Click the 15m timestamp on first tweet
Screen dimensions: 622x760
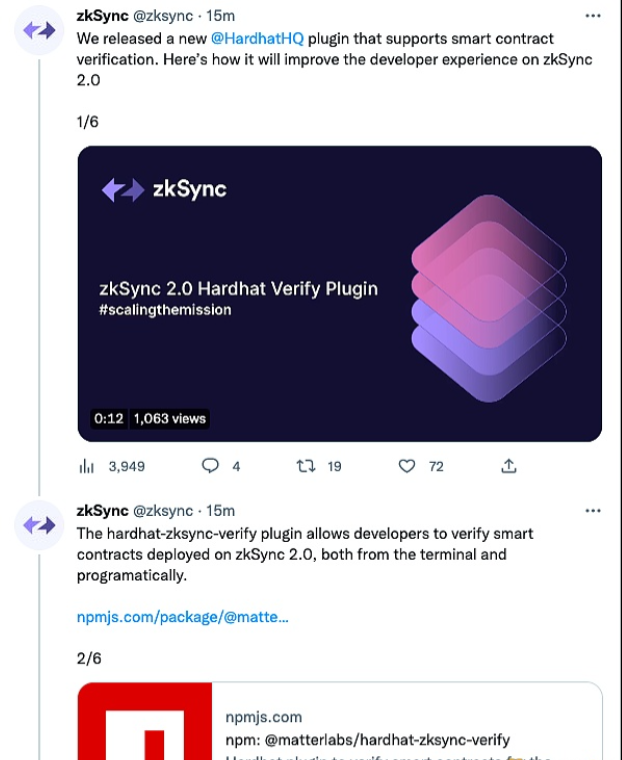pos(221,16)
